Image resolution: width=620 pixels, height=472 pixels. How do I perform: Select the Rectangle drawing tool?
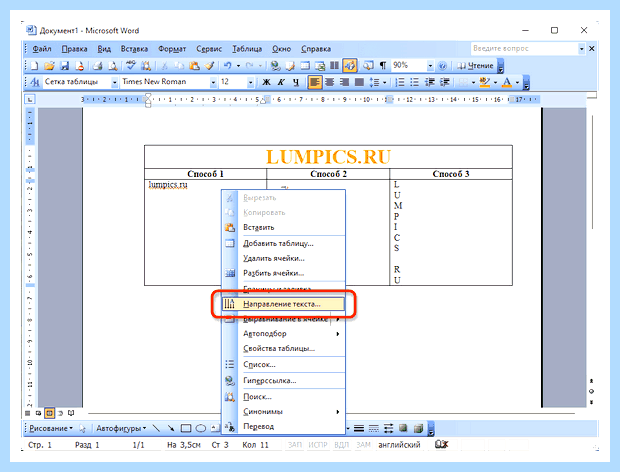point(186,429)
